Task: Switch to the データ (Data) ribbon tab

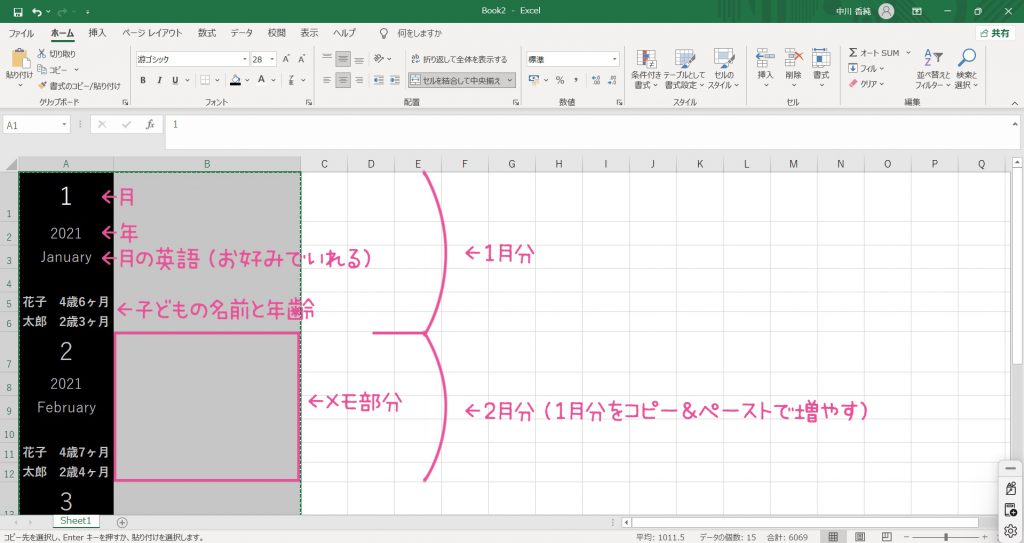Action: (x=241, y=33)
